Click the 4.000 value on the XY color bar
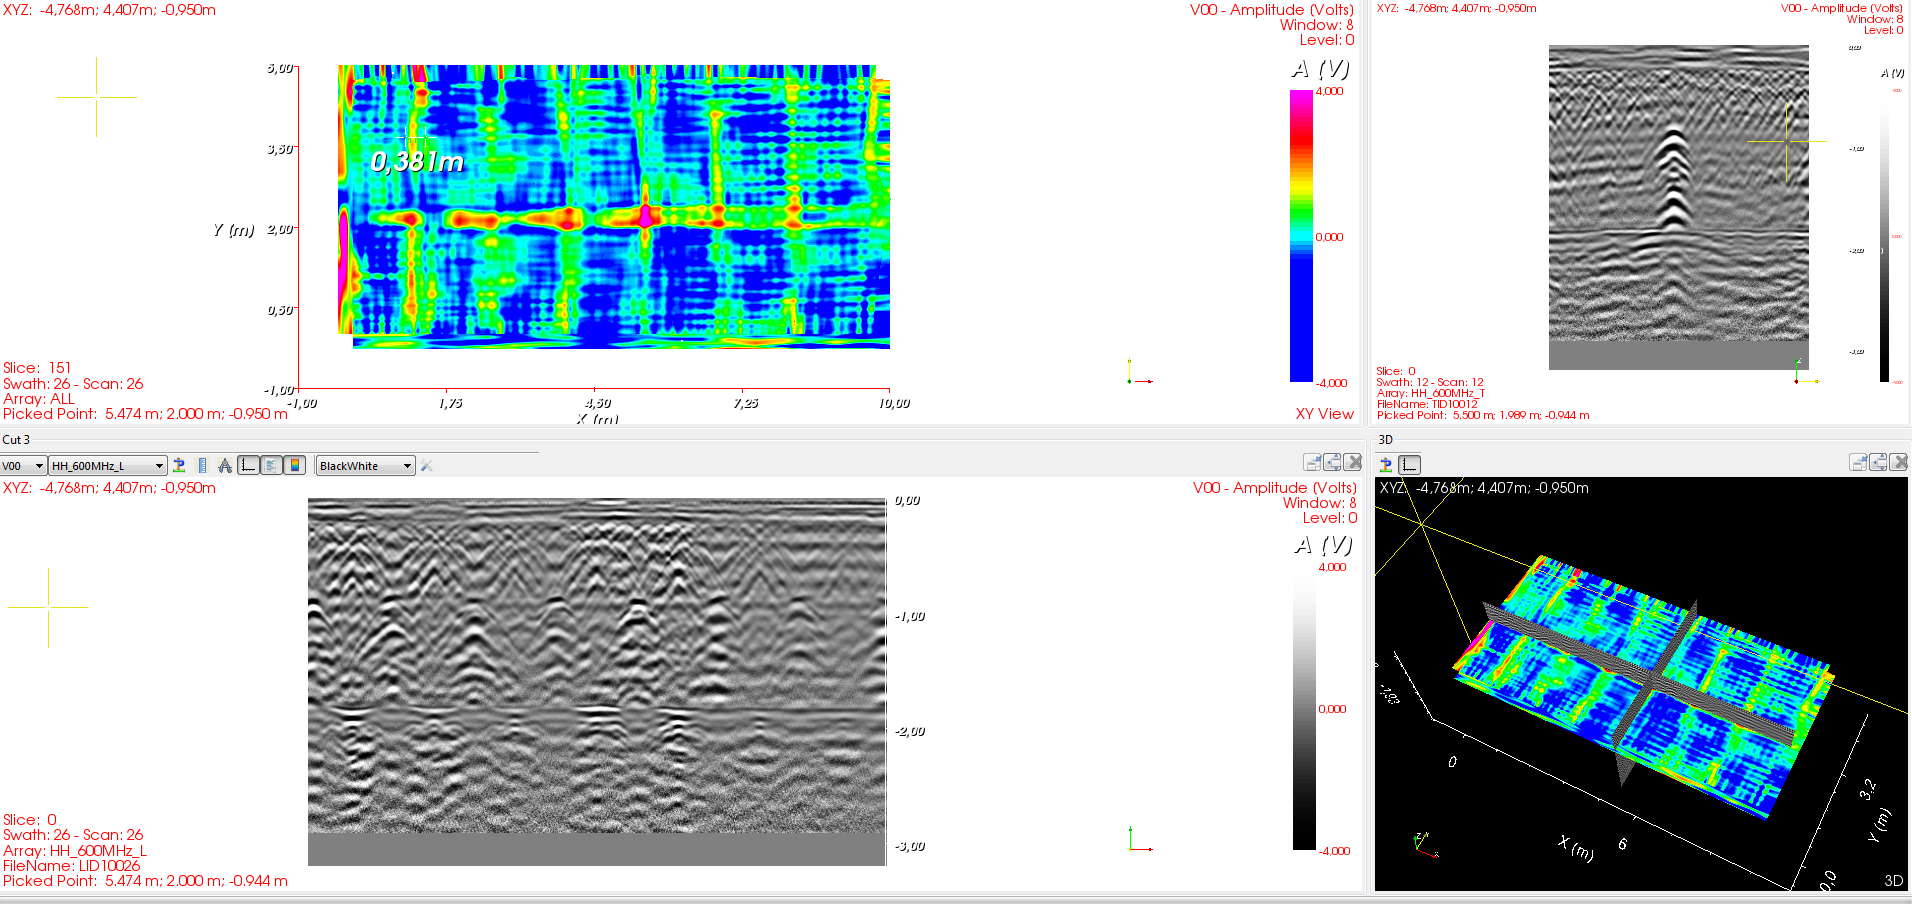 1330,91
